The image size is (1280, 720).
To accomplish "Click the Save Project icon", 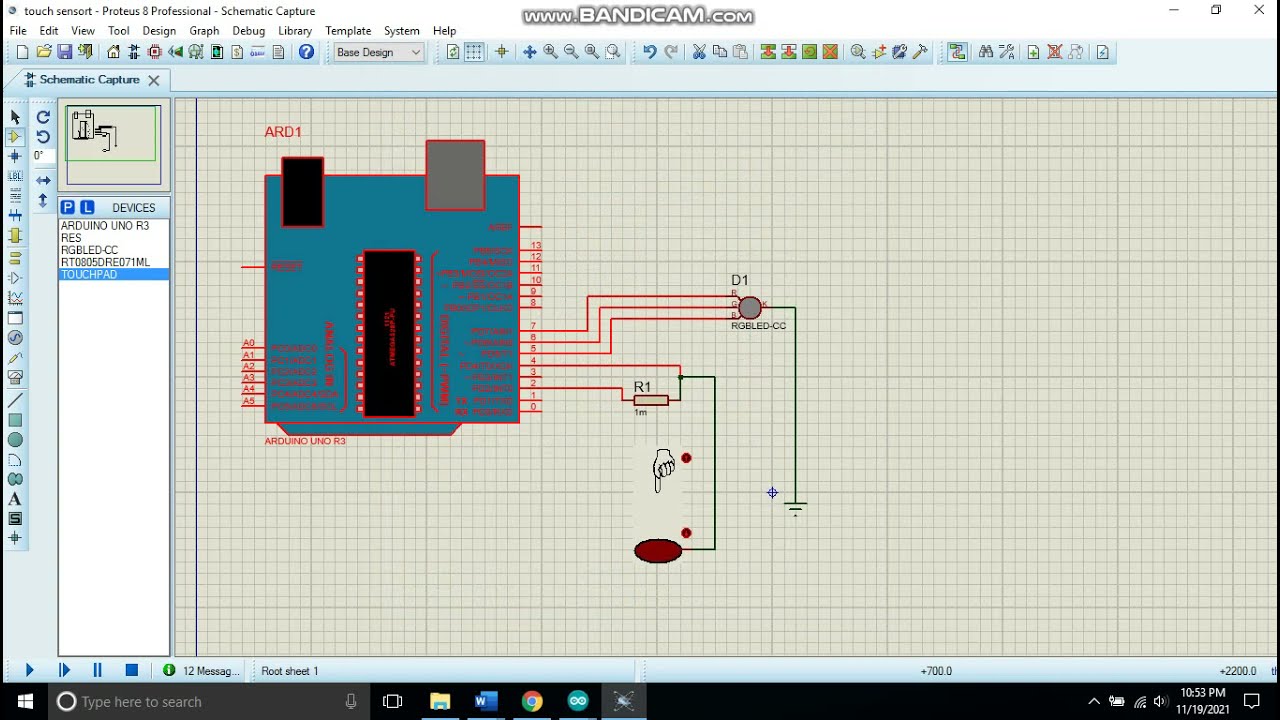I will pyautogui.click(x=65, y=52).
